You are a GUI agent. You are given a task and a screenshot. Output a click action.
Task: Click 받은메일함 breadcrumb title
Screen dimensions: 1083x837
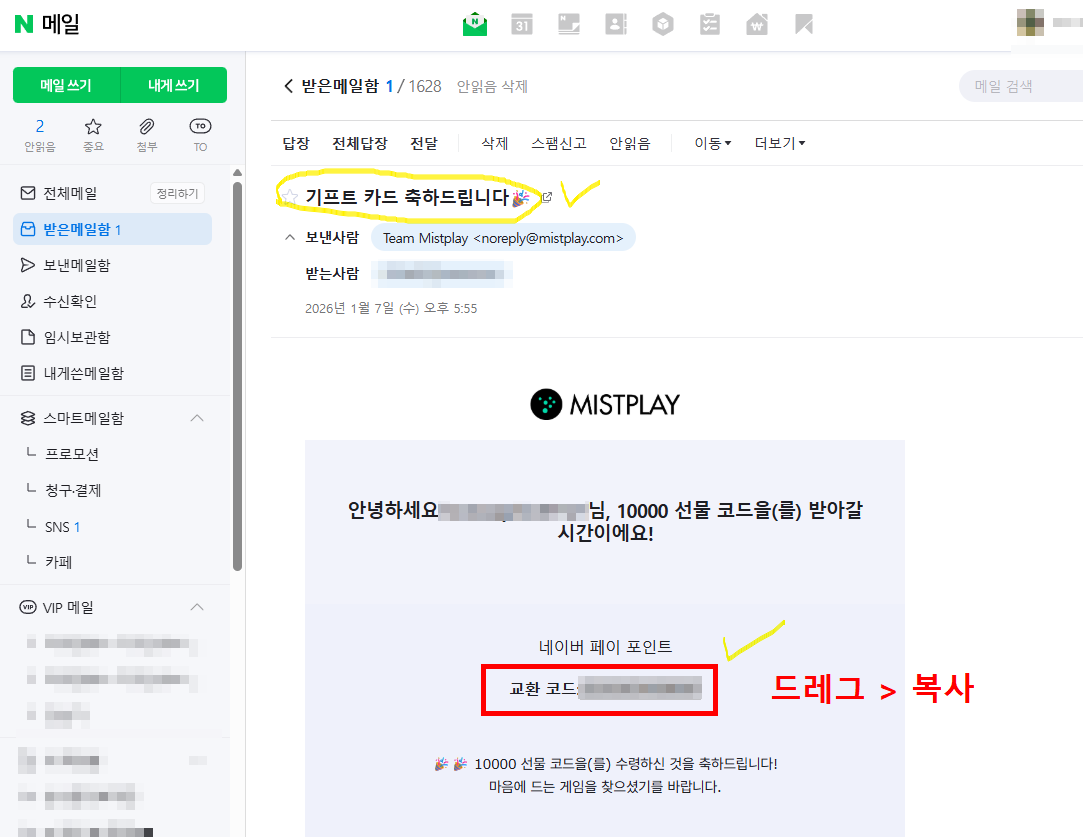(x=341, y=86)
